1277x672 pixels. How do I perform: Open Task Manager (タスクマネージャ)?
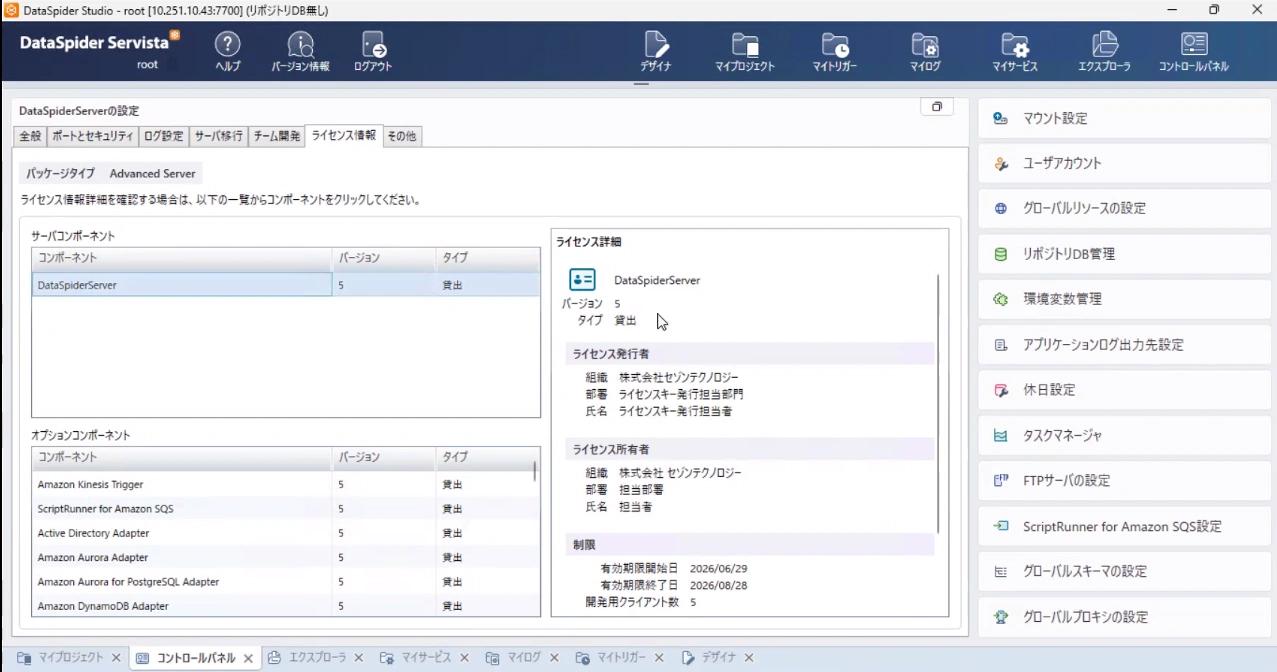tap(1125, 436)
